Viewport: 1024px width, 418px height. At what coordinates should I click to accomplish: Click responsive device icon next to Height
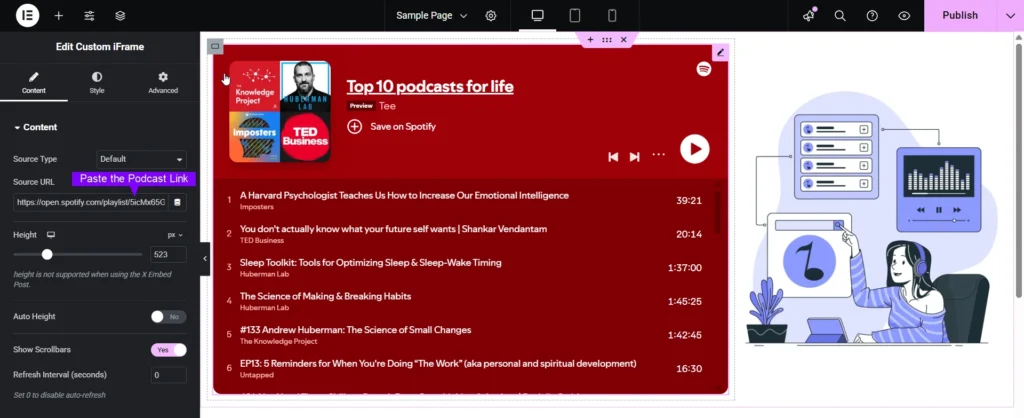(51, 235)
